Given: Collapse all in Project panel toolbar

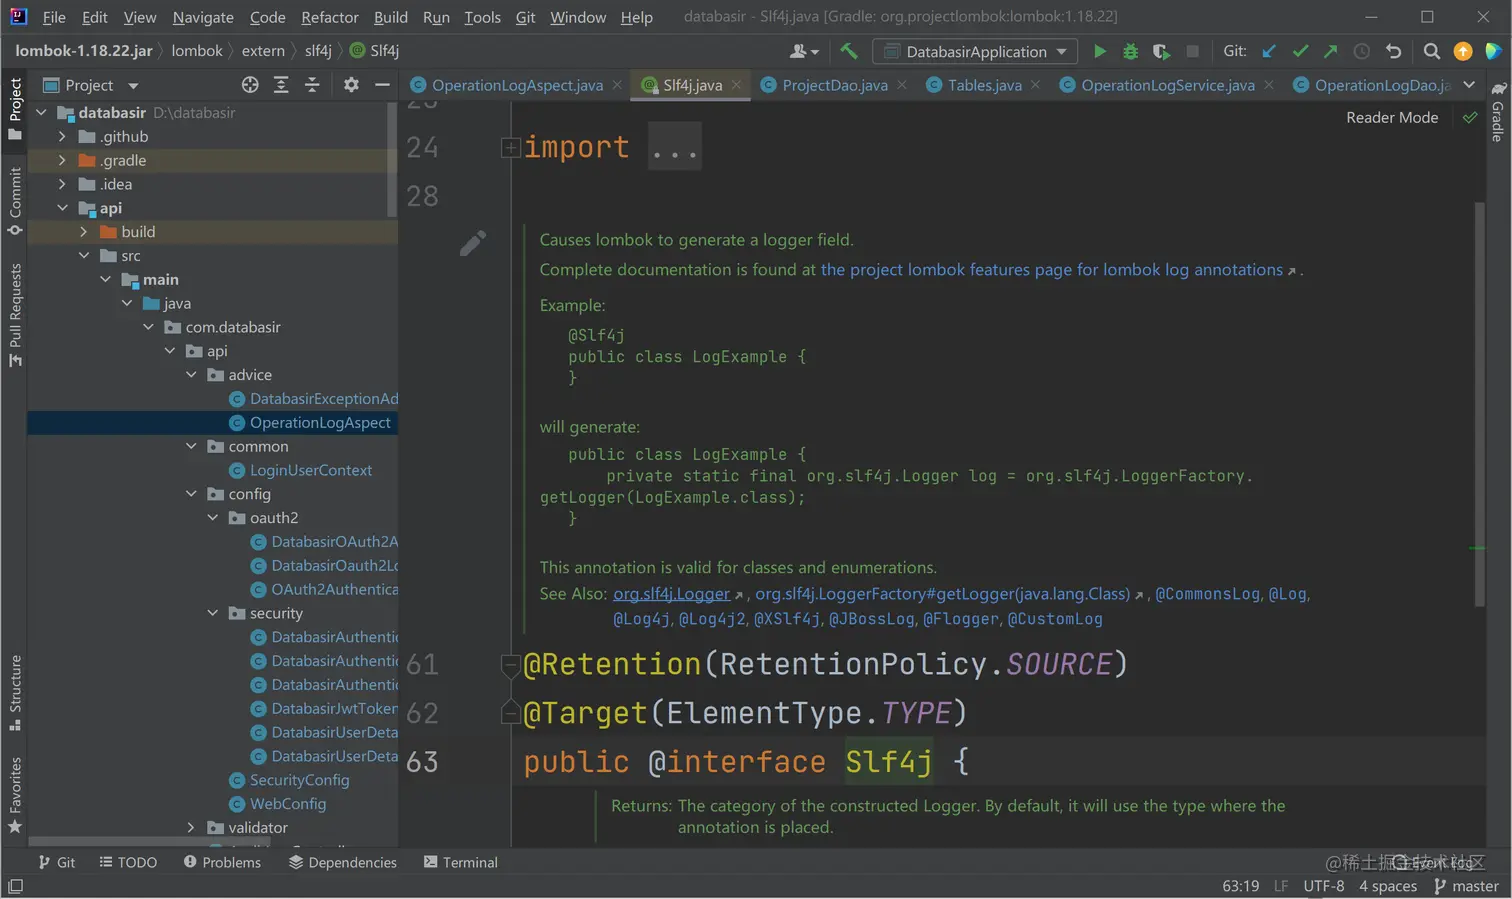Looking at the screenshot, I should click(x=312, y=85).
